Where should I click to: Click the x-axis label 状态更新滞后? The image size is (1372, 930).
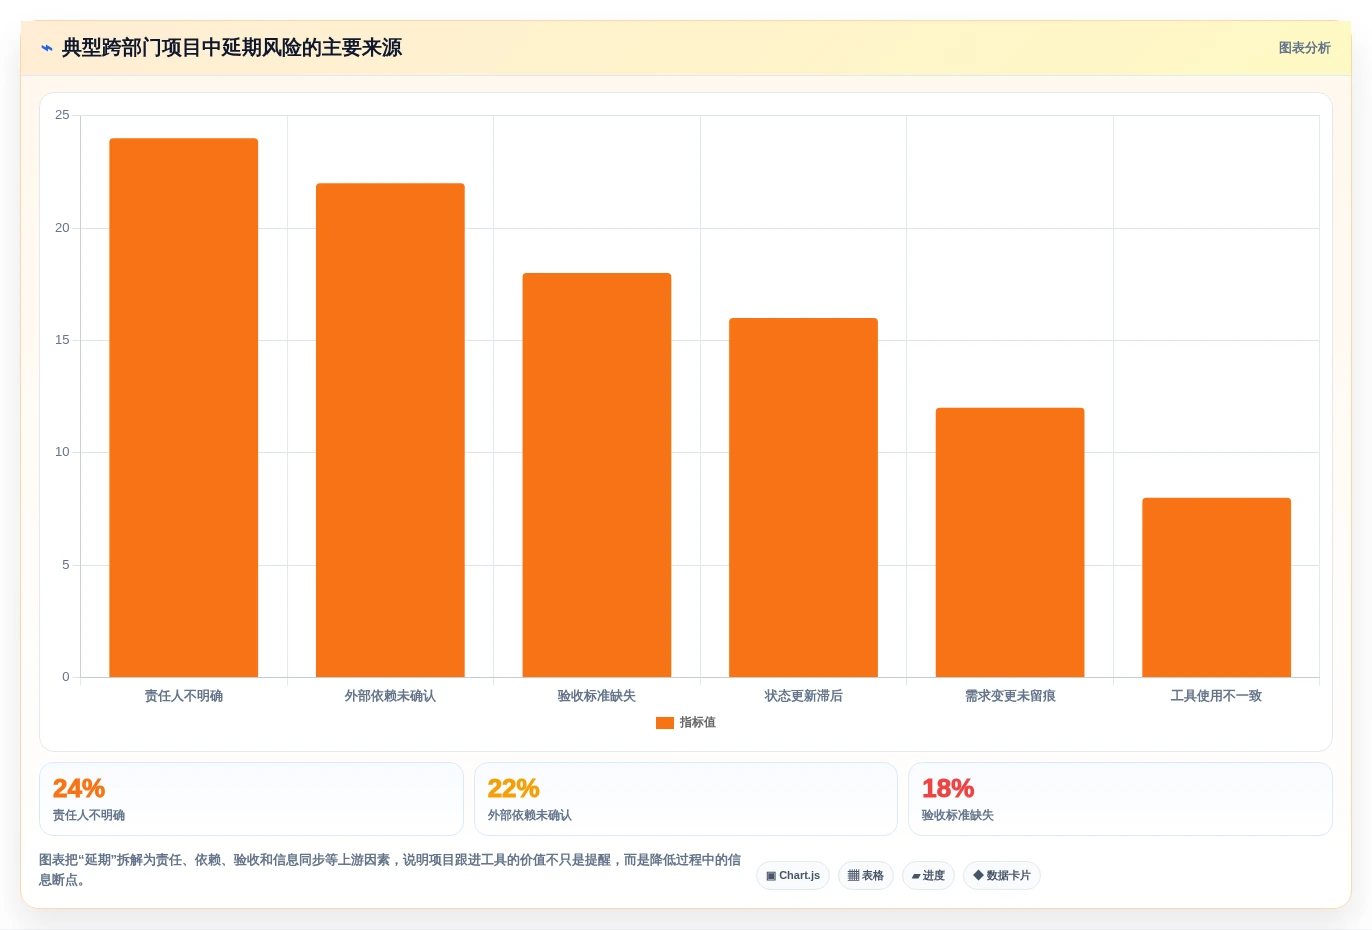(x=803, y=696)
